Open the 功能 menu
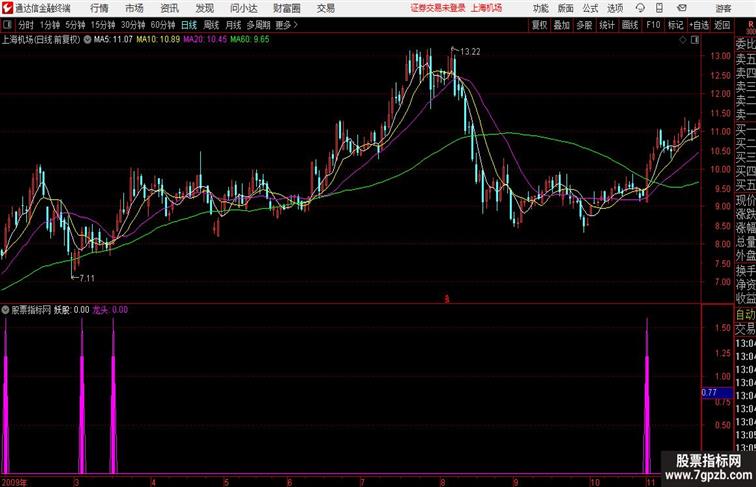This screenshot has width=756, height=487. [x=540, y=8]
